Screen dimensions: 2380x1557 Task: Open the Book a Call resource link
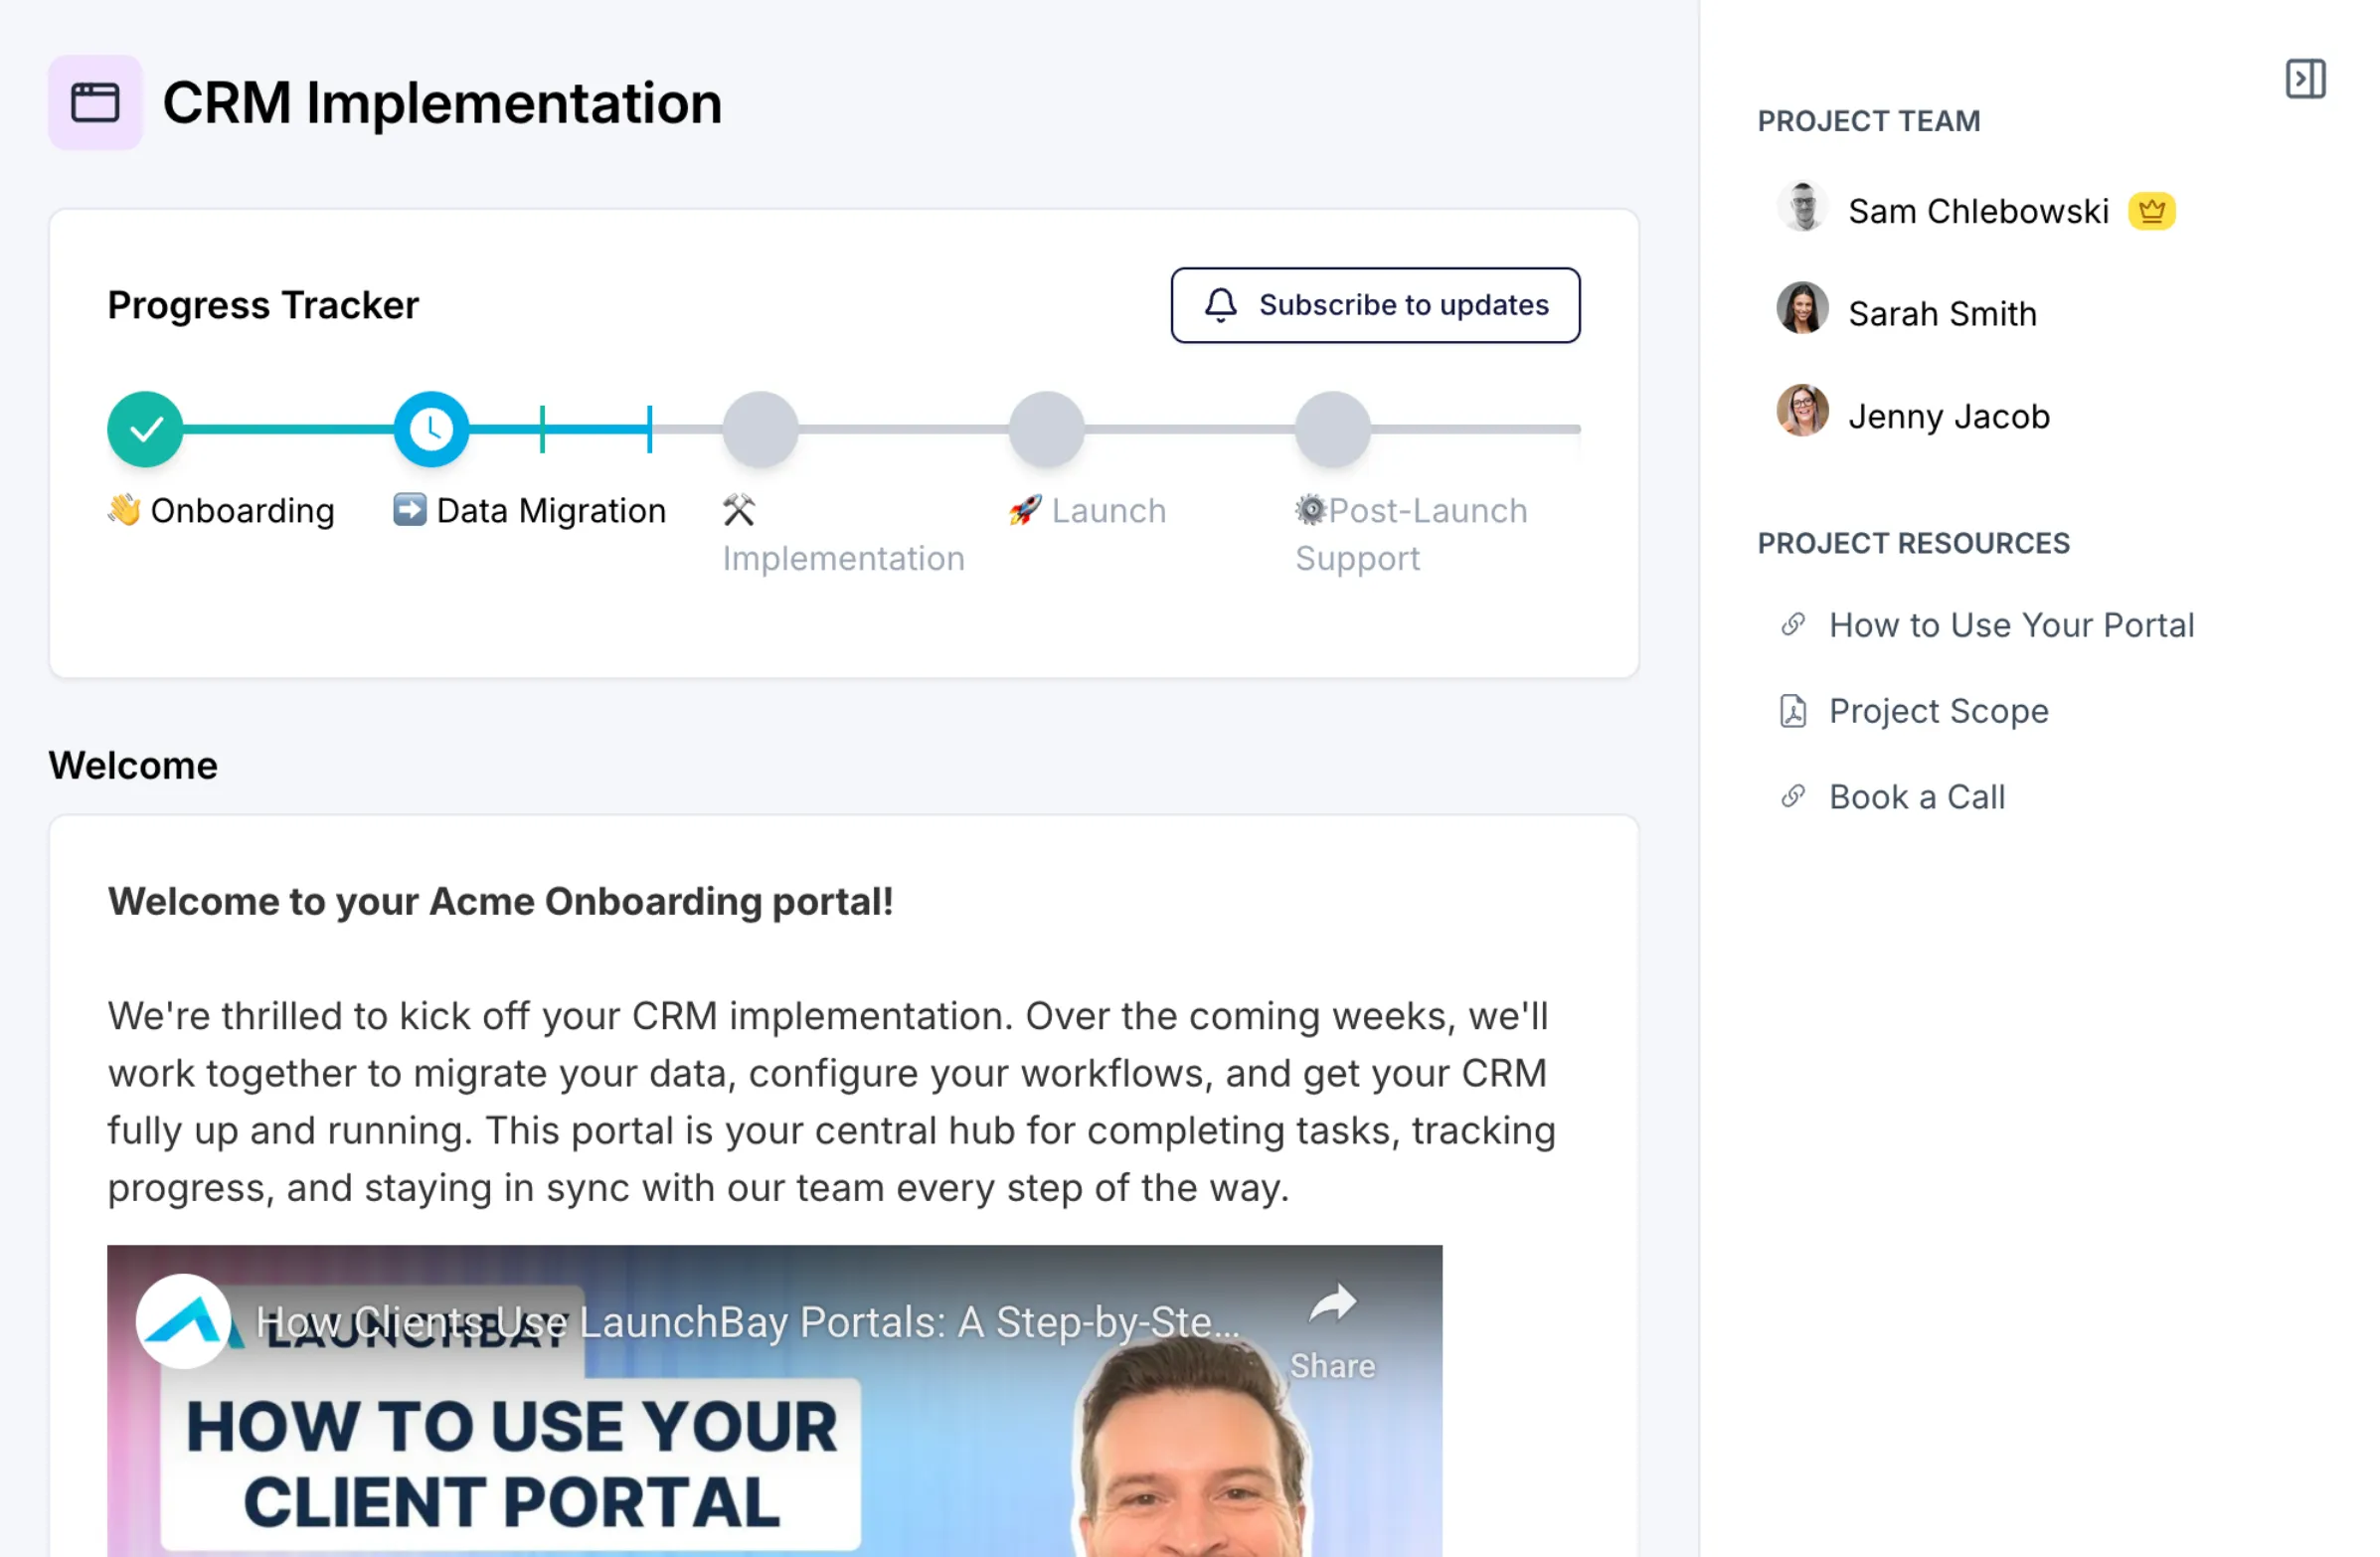click(x=1916, y=797)
